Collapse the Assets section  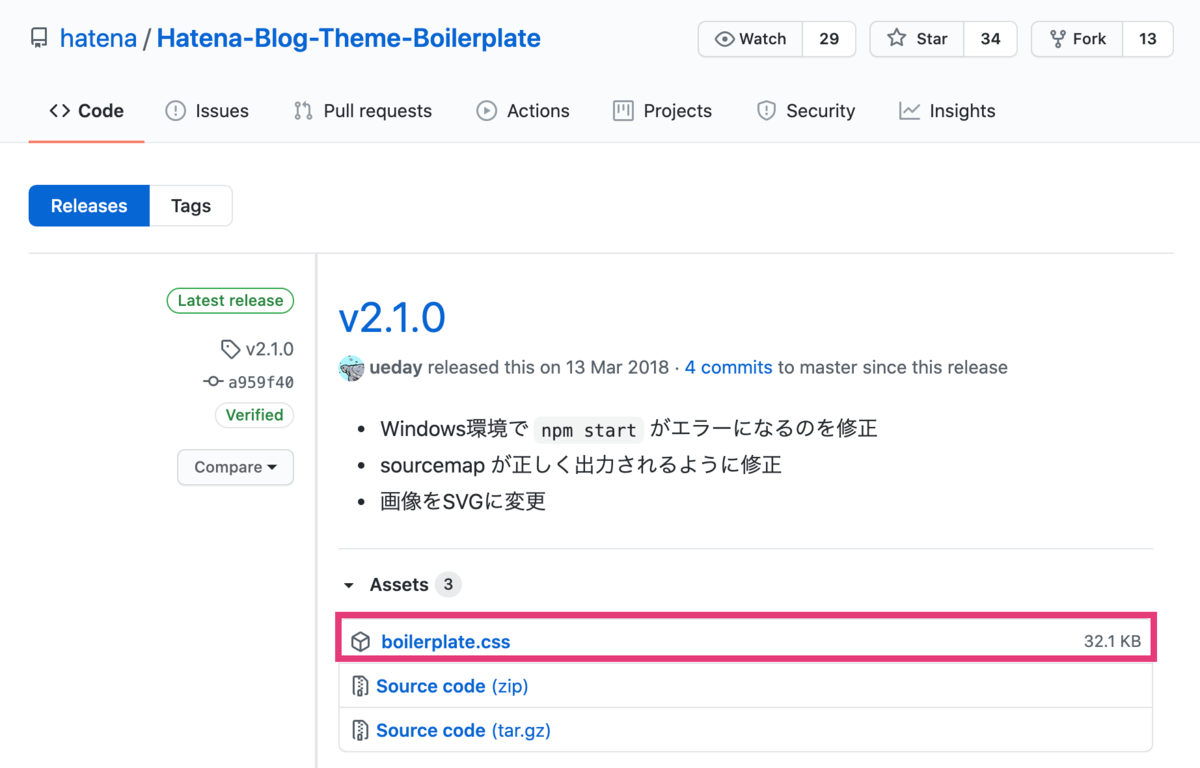[349, 585]
